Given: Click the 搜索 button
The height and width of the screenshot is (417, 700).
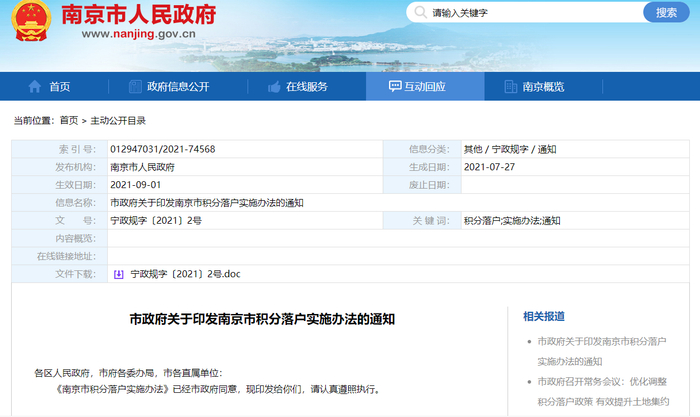Looking at the screenshot, I should (666, 13).
